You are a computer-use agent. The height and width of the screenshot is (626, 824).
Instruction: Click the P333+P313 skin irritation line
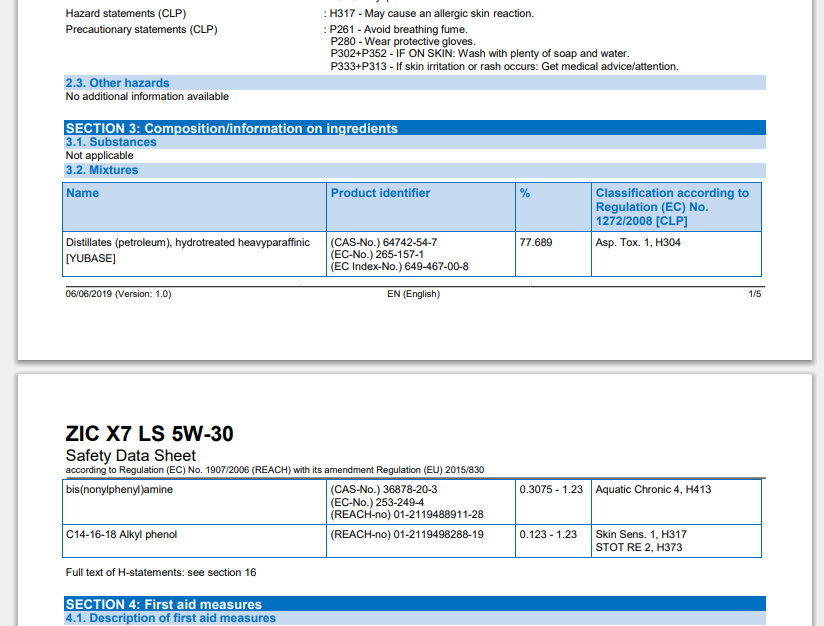[504, 67]
